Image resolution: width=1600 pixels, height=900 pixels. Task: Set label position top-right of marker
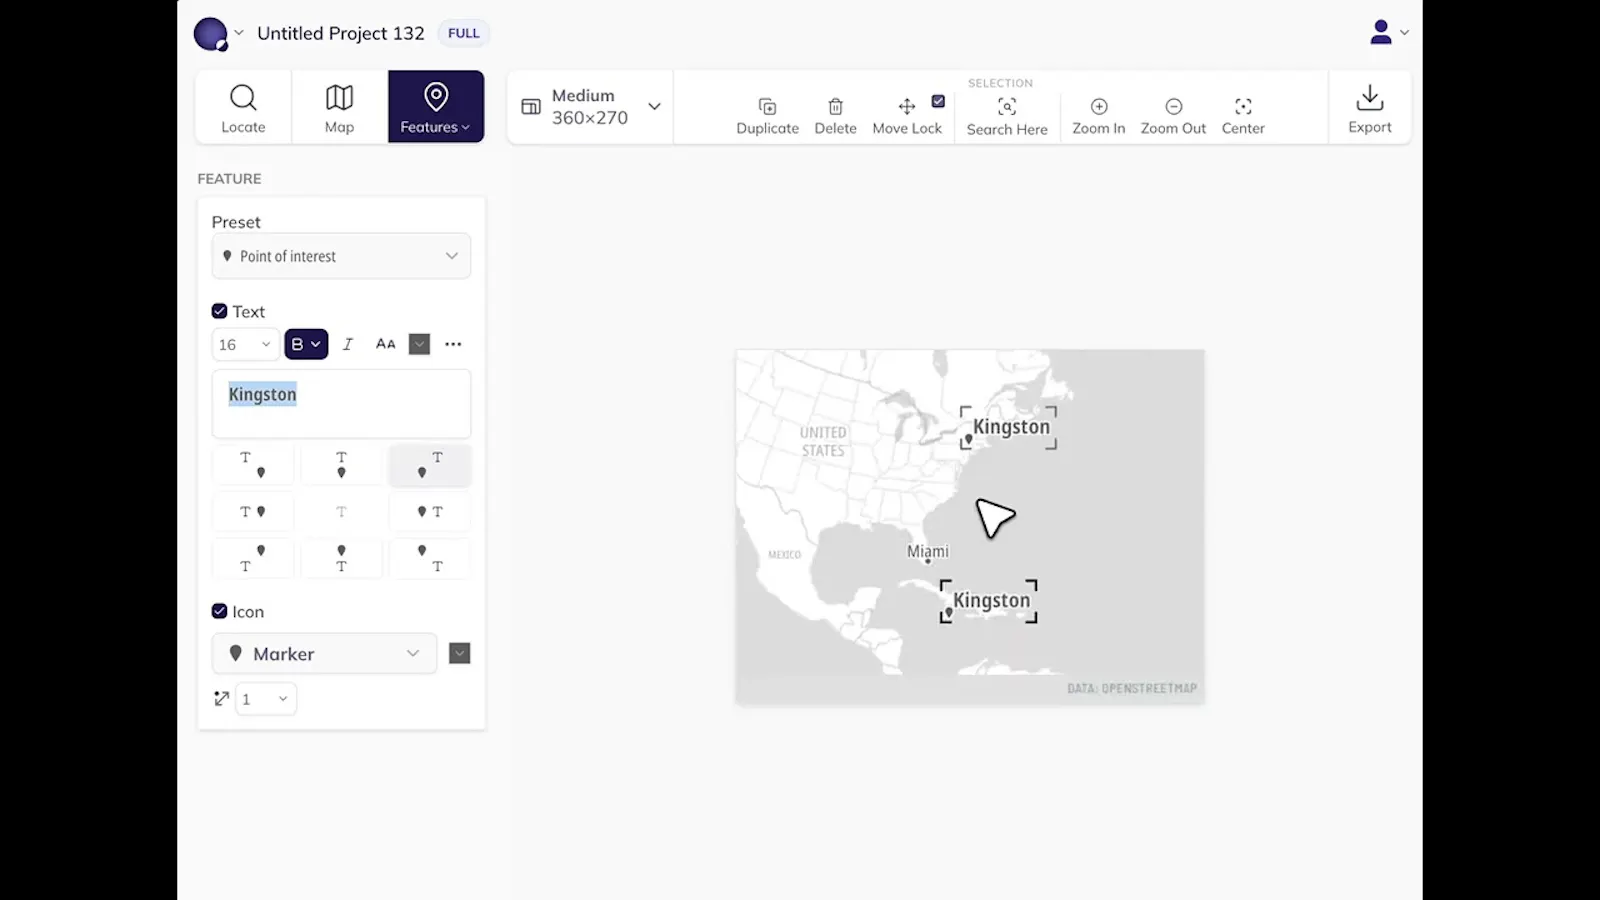[429, 465]
